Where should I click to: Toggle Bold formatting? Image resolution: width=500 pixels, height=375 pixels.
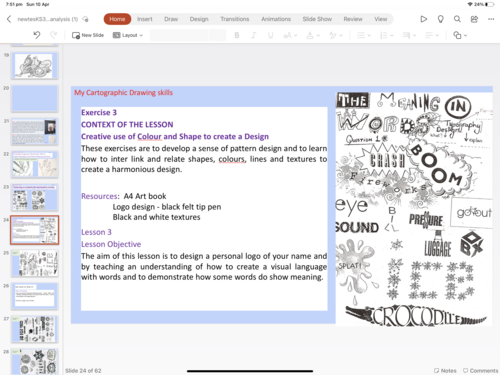237,35
